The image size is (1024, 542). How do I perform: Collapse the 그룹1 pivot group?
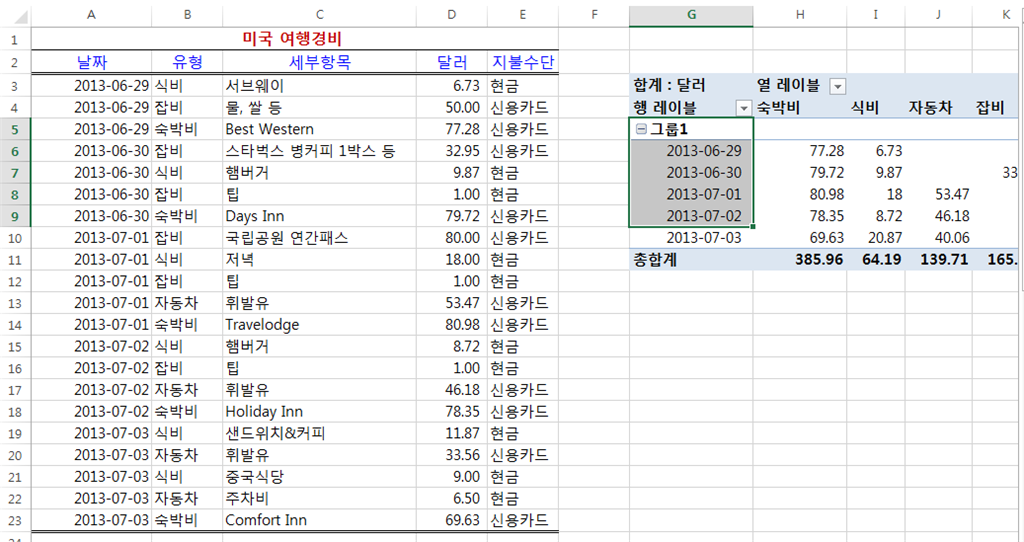click(x=641, y=129)
